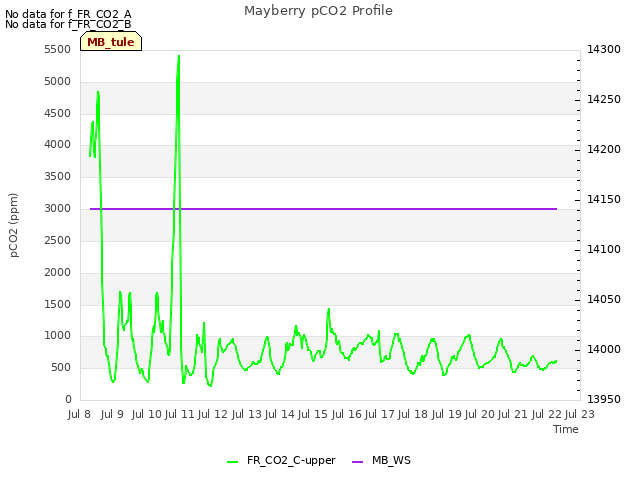This screenshot has height=480, width=640.
Task: Click the Jul 23 x-axis tick label
Action: [580, 415]
